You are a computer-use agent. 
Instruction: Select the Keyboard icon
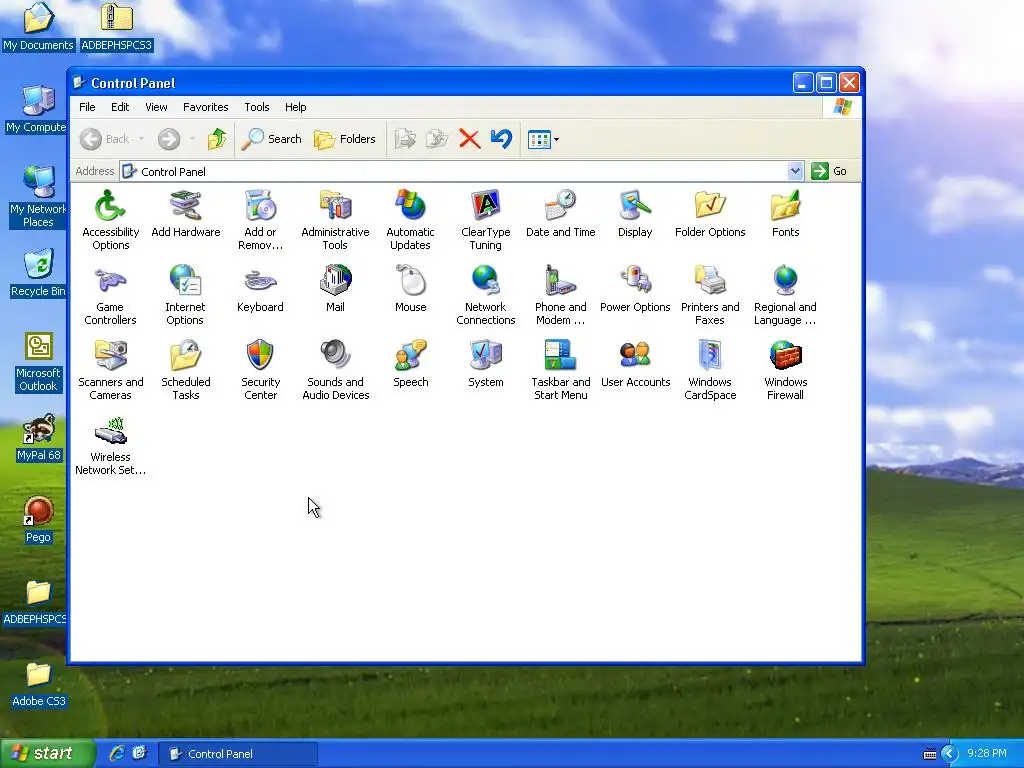coord(260,289)
